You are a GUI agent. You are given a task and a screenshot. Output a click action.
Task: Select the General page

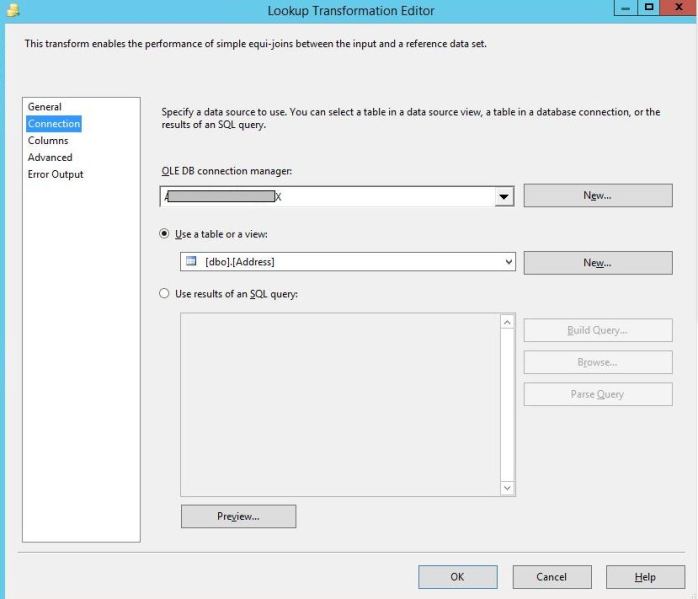coord(45,107)
